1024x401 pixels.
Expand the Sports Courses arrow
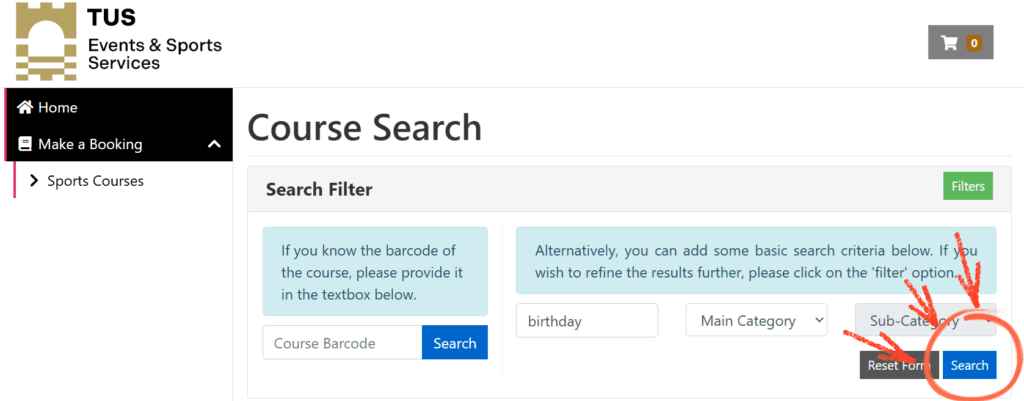35,181
